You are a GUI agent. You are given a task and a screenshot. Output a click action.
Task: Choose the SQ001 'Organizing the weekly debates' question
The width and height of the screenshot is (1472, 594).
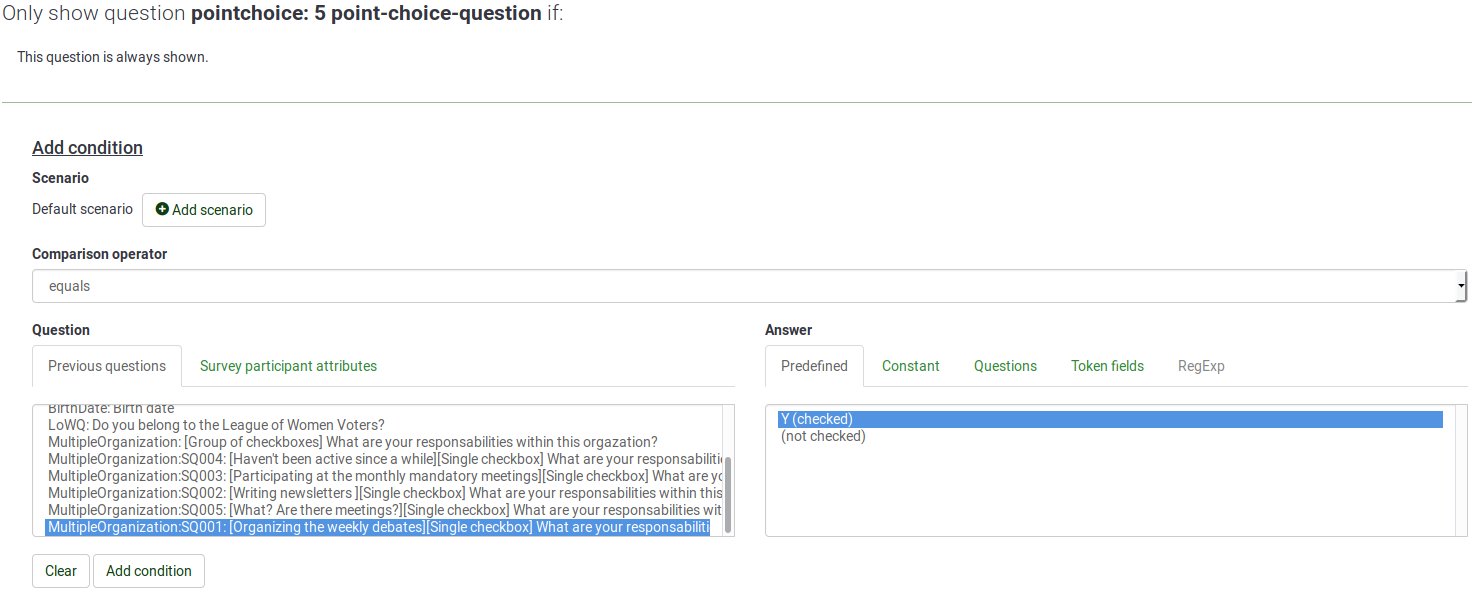[x=378, y=527]
